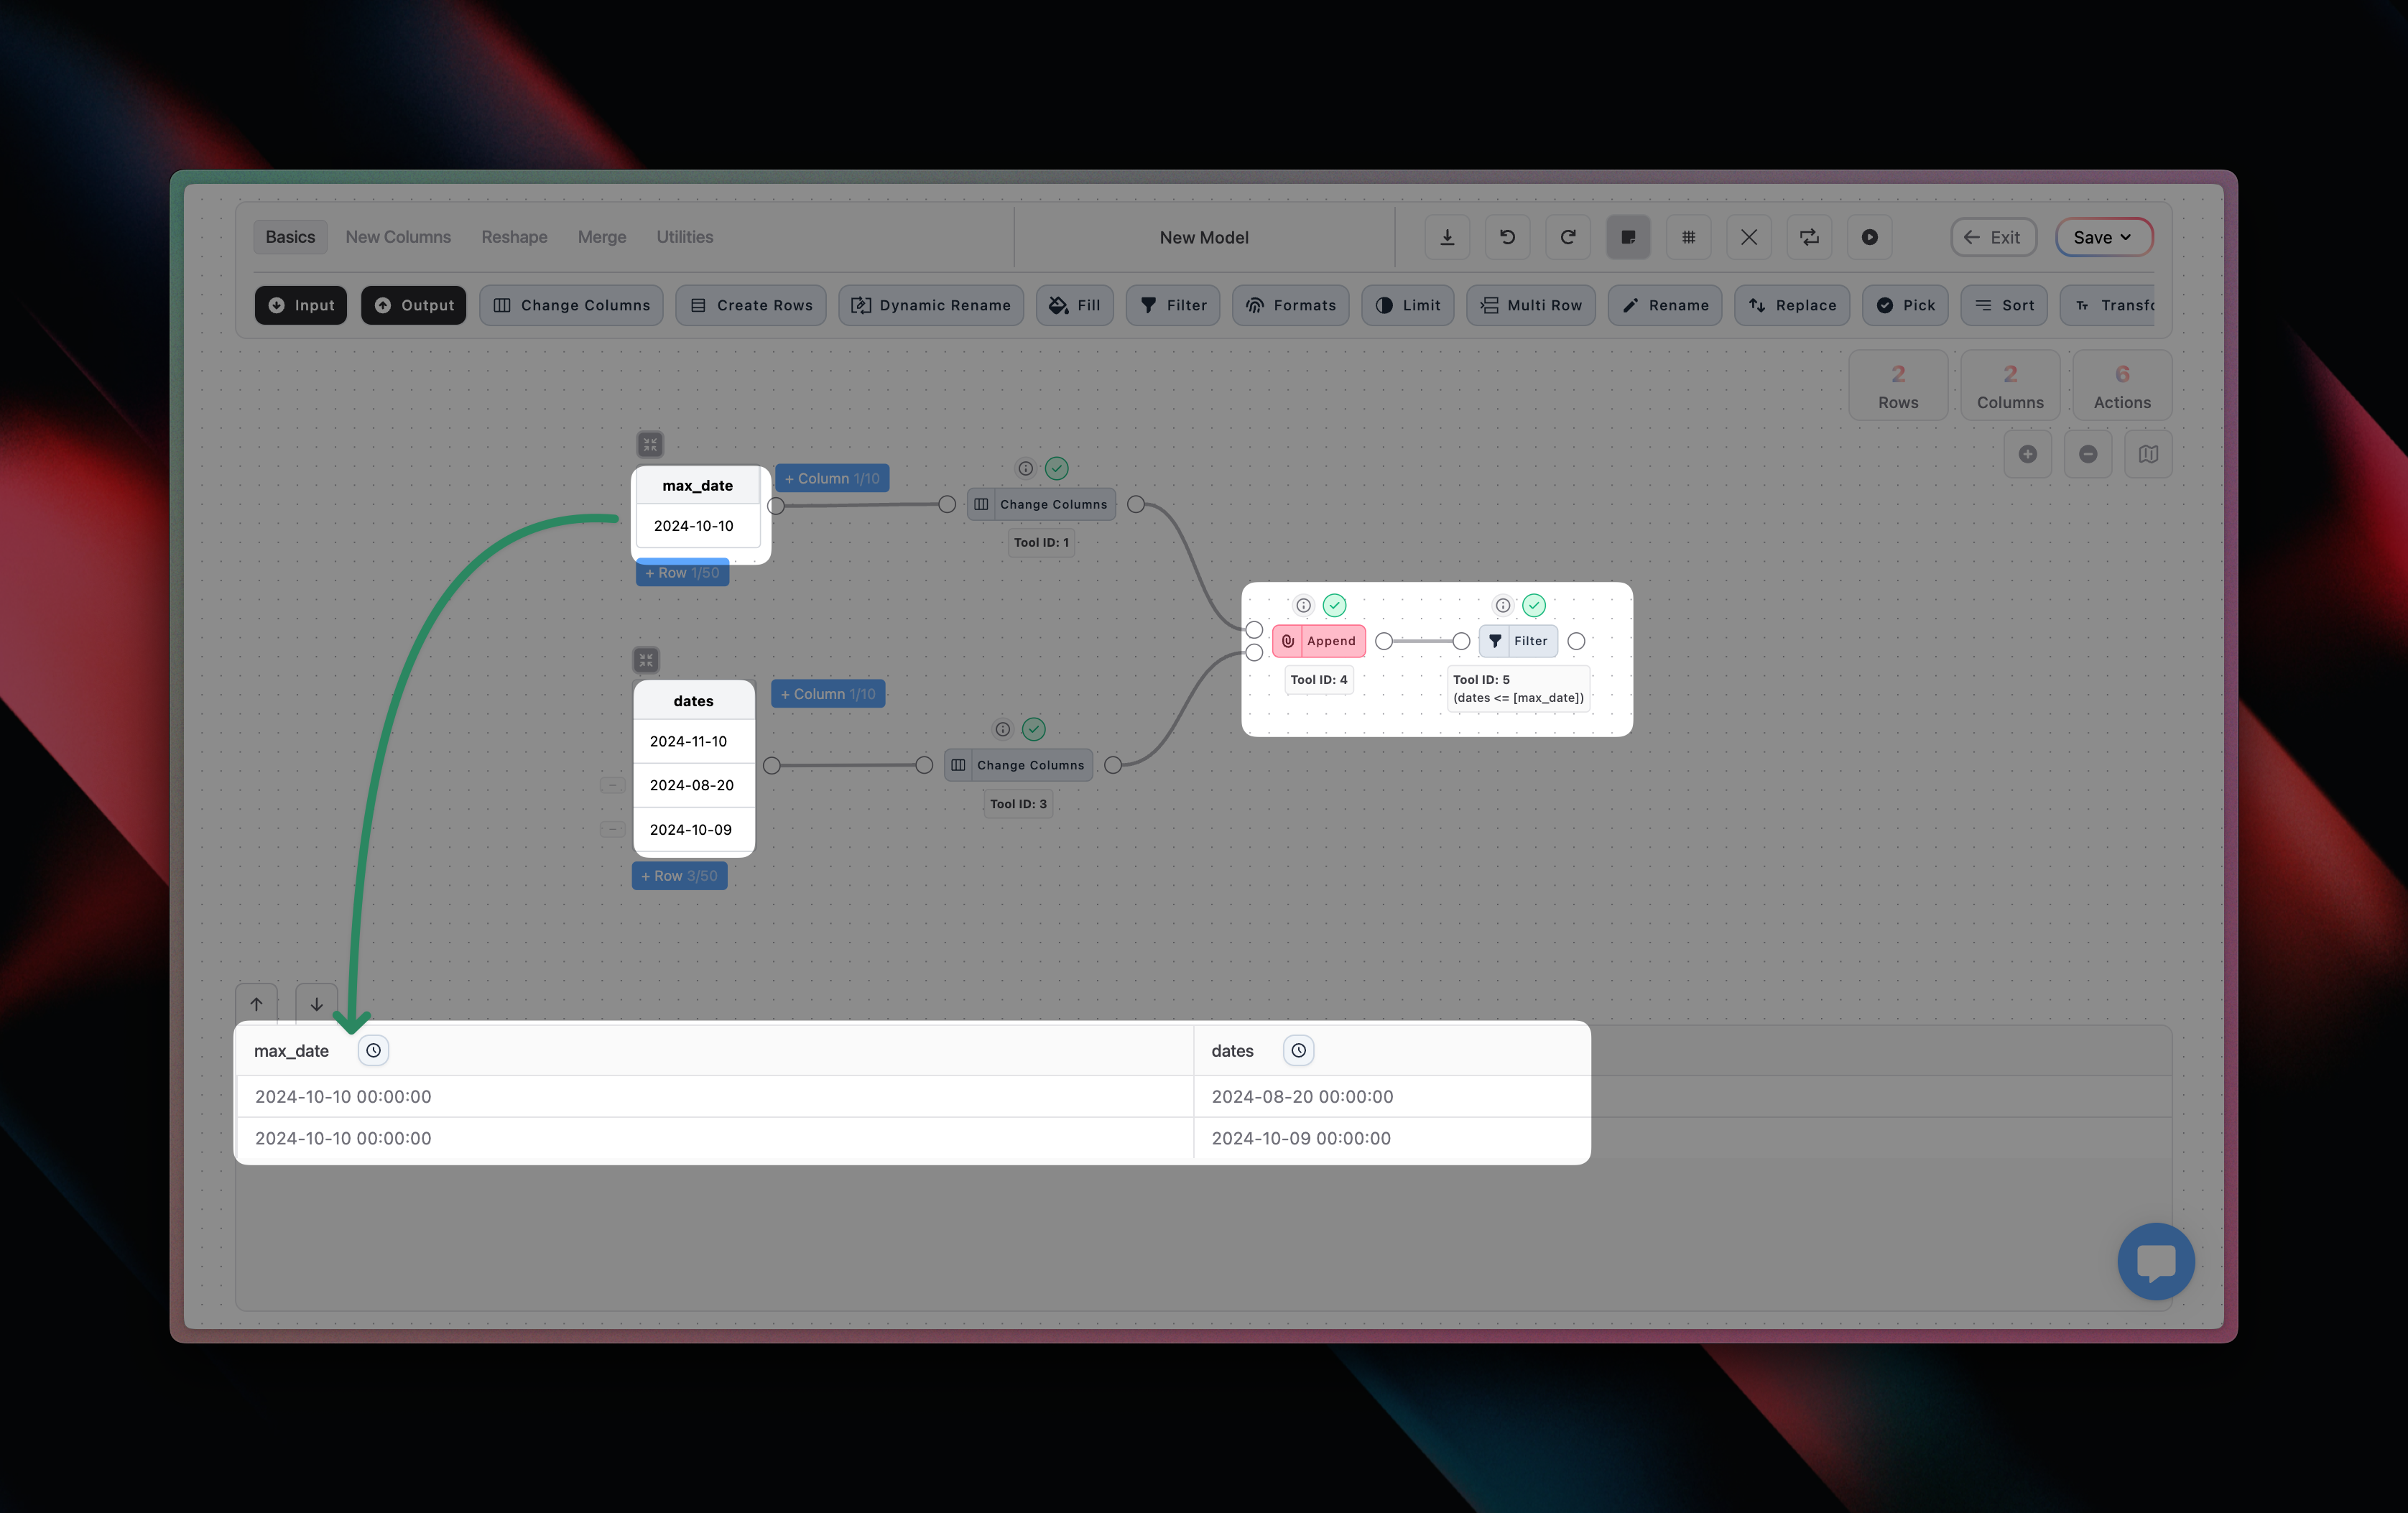Toggle the minimap icon
The height and width of the screenshot is (1513, 2408).
click(x=2148, y=454)
